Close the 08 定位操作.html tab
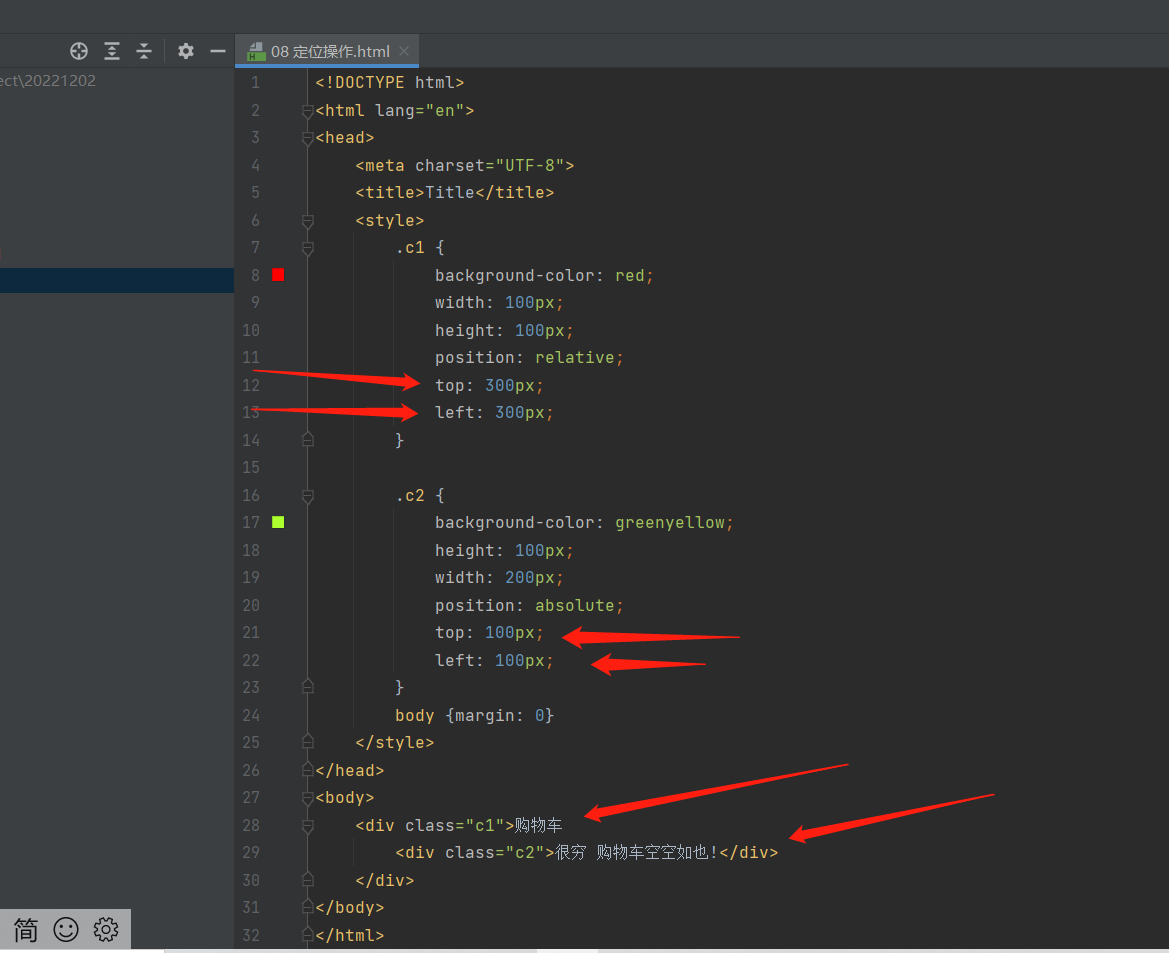This screenshot has width=1169, height=953. 404,51
